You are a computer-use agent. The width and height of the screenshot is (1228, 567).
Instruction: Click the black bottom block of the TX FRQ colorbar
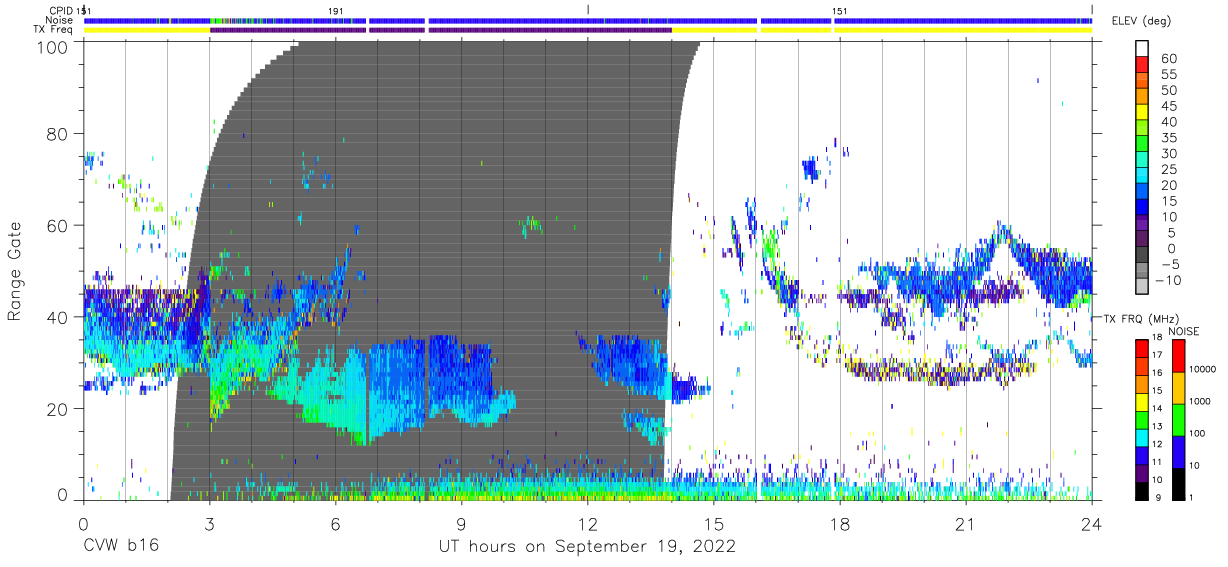(1142, 490)
